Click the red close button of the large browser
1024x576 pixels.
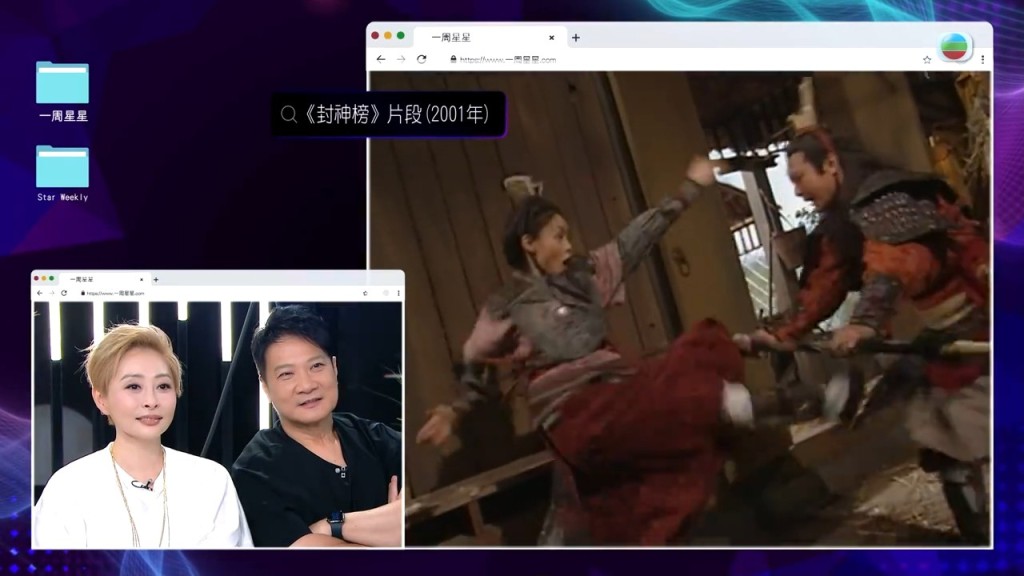point(375,35)
